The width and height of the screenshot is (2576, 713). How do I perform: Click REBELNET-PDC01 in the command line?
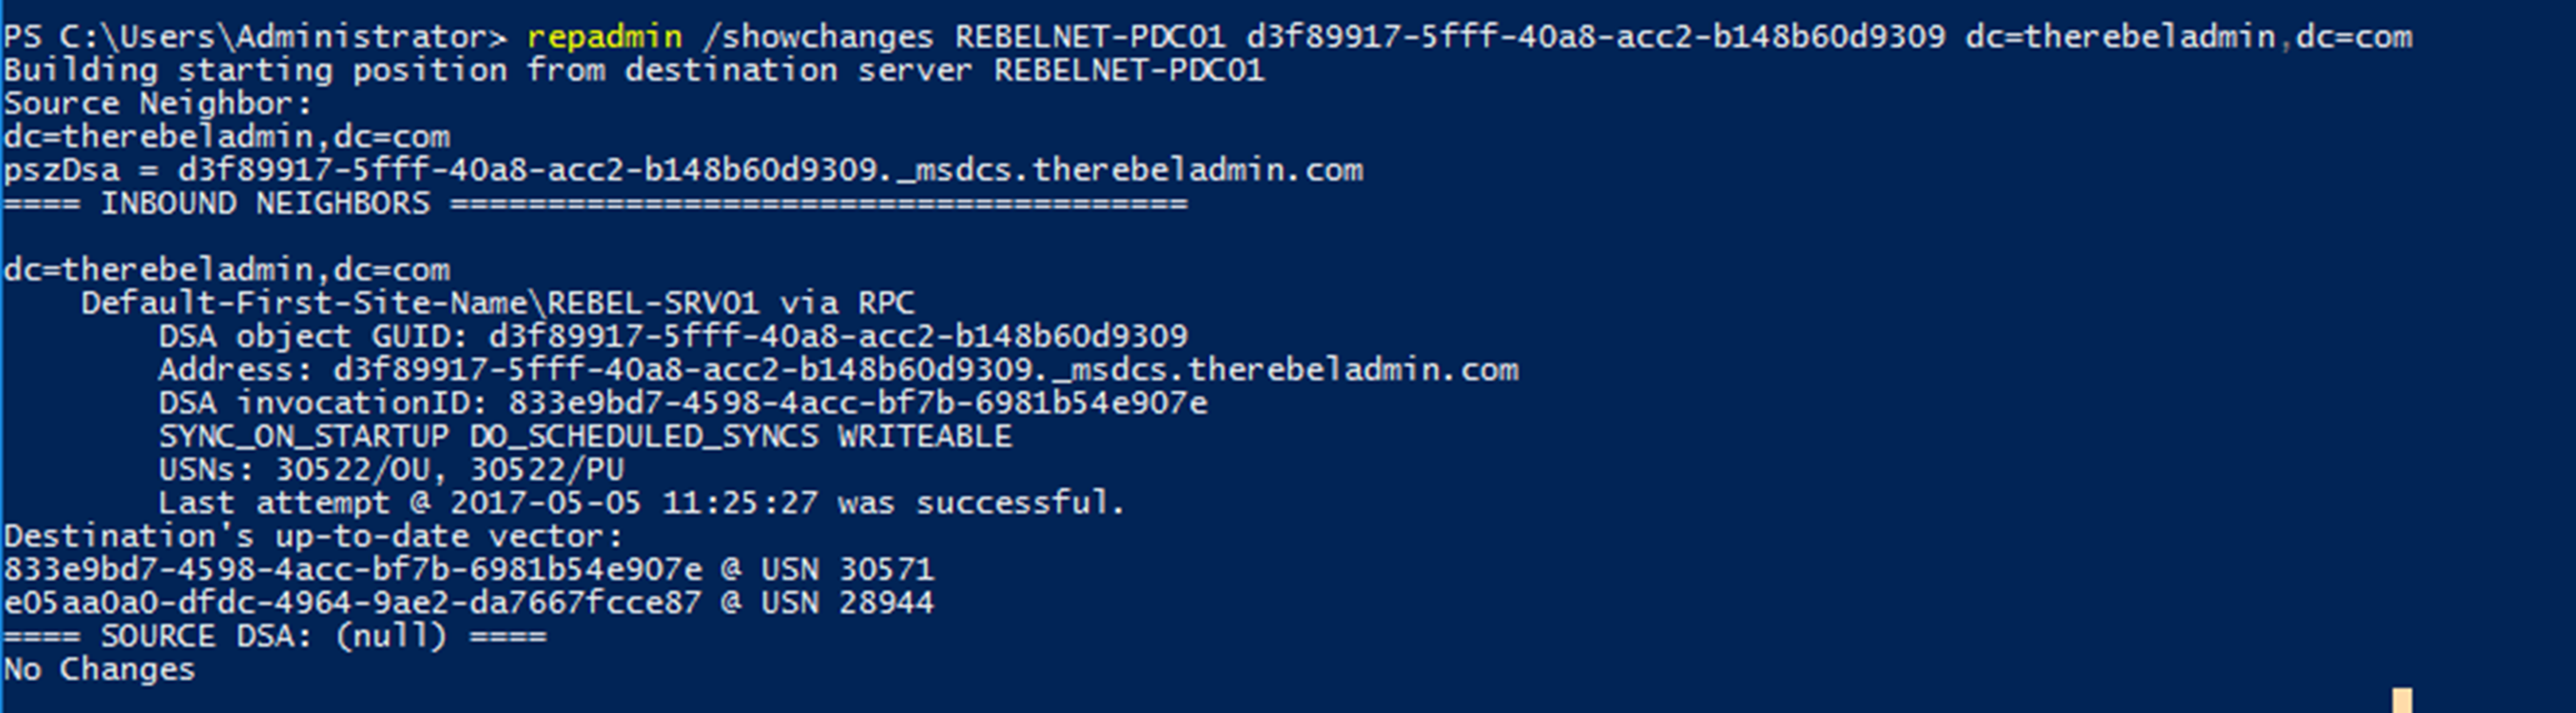click(x=1089, y=37)
